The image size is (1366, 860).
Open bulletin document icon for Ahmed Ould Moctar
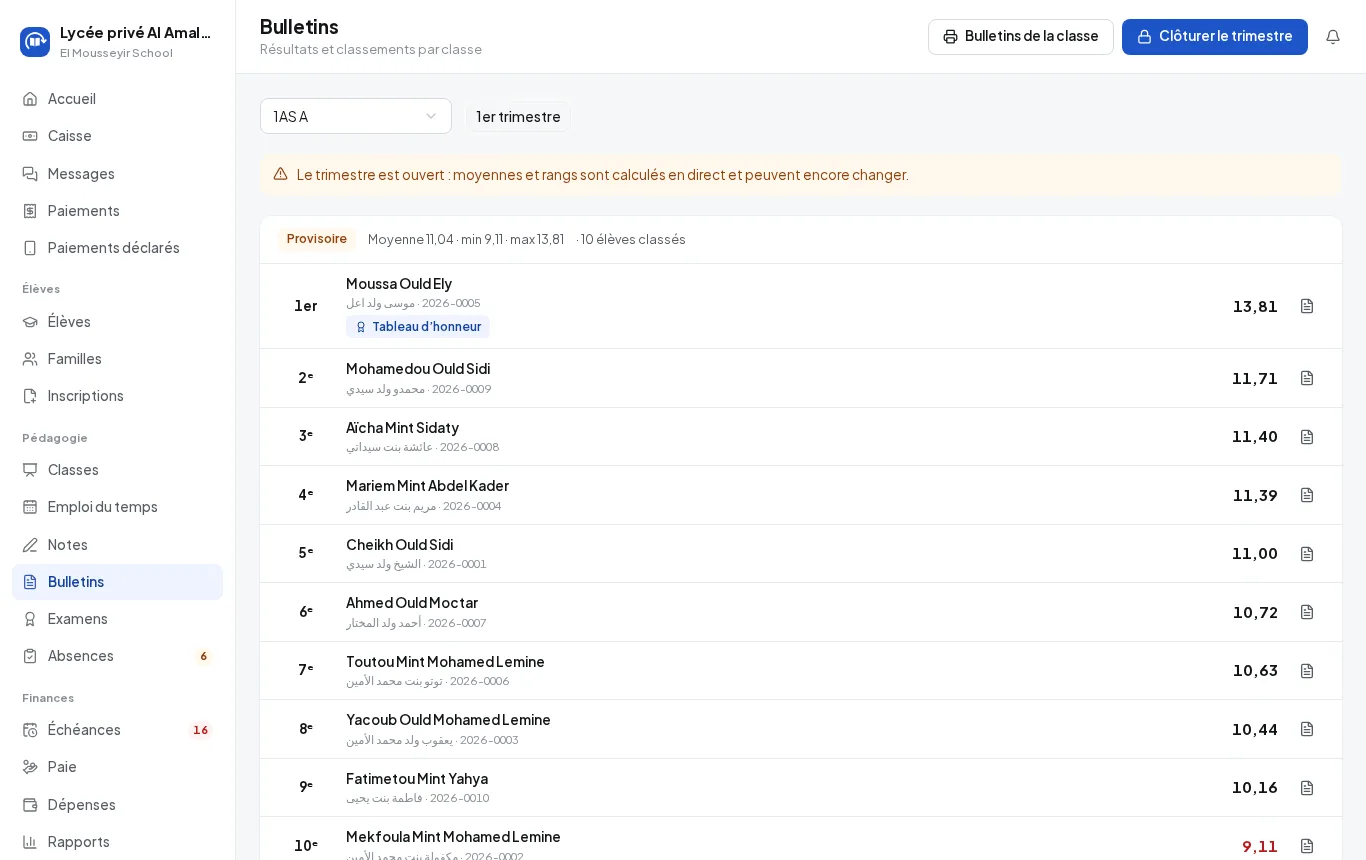pyautogui.click(x=1307, y=612)
